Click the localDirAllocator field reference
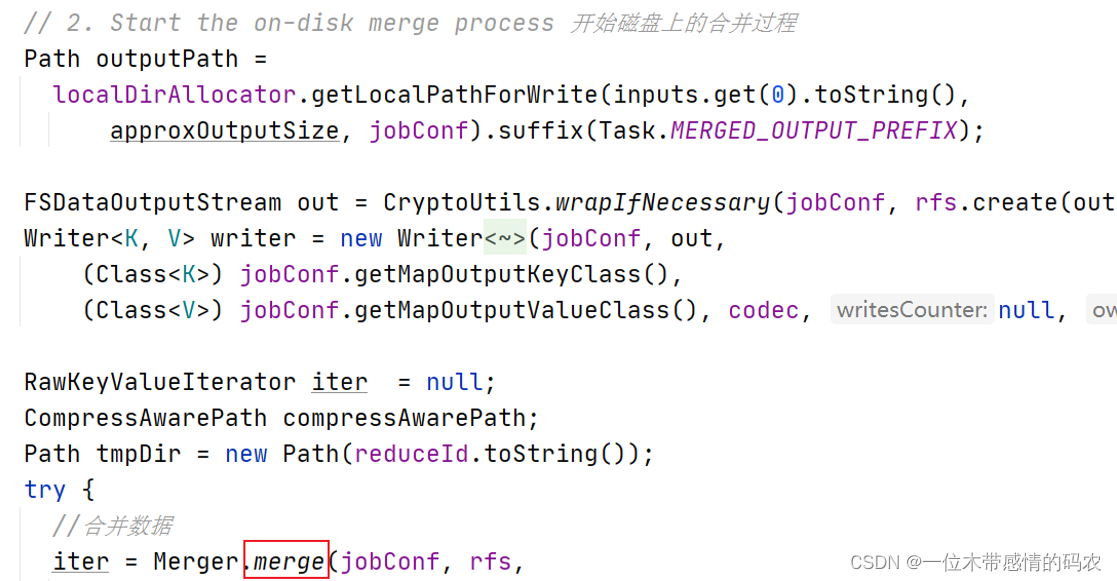Viewport: 1117px width, 581px height. pos(175,95)
